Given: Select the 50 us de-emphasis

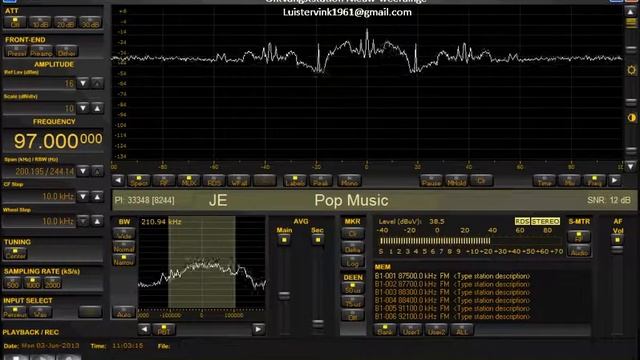Looking at the screenshot, I should tap(353, 289).
